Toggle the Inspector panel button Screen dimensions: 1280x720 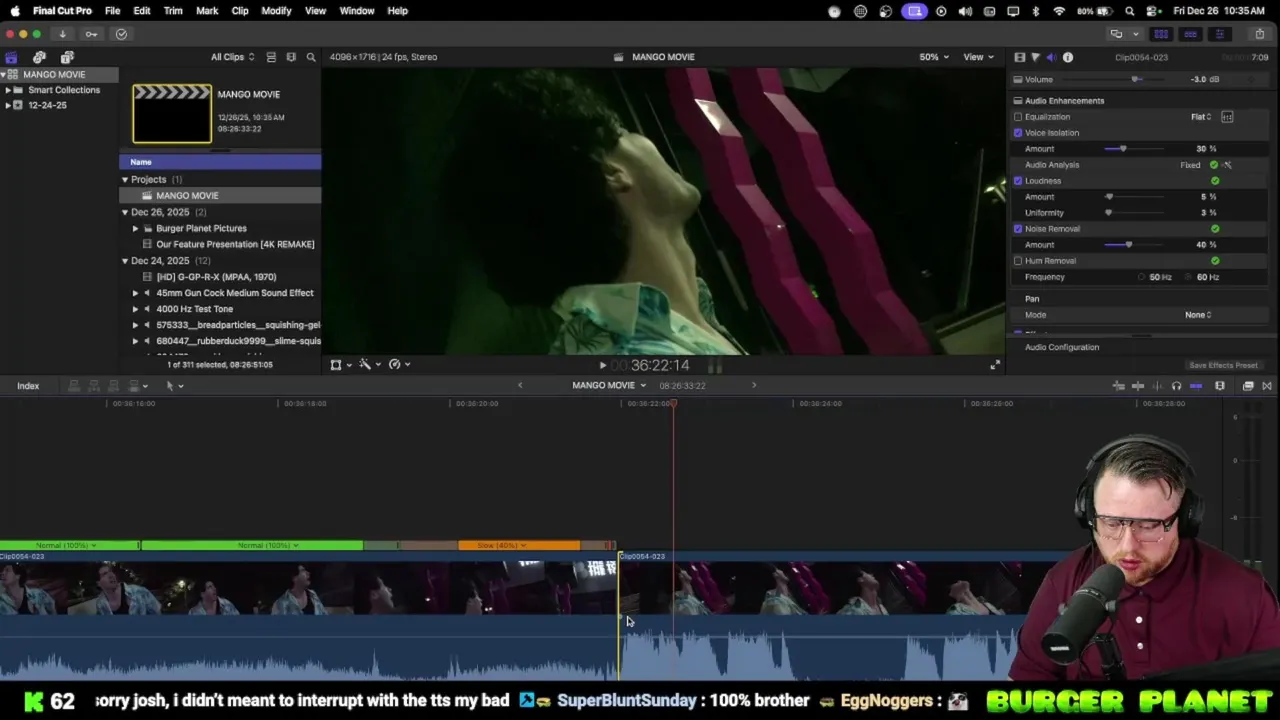coord(1219,34)
